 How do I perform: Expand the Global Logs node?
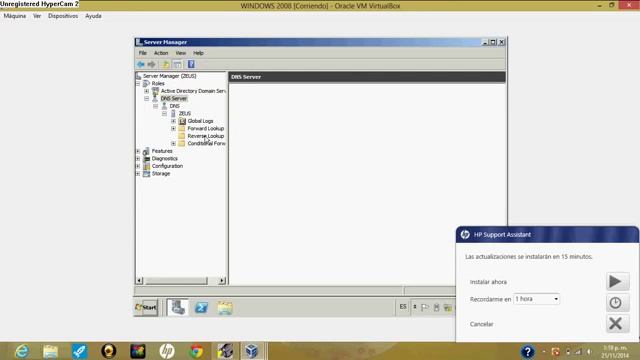[173, 121]
